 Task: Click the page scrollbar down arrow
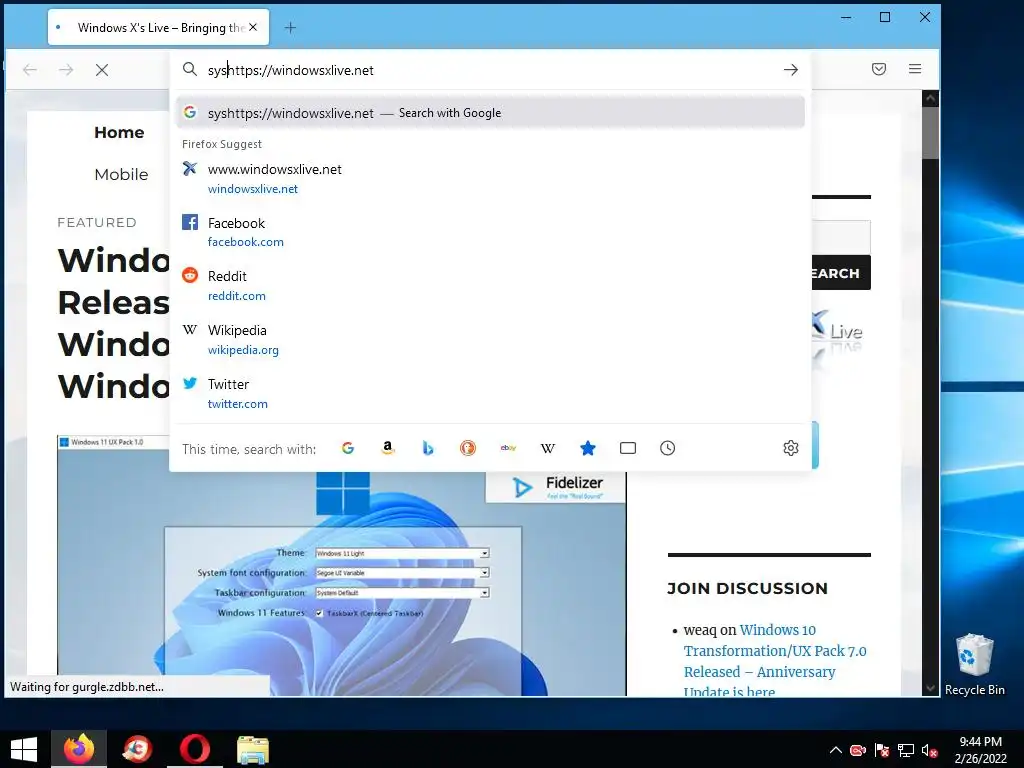(x=931, y=688)
